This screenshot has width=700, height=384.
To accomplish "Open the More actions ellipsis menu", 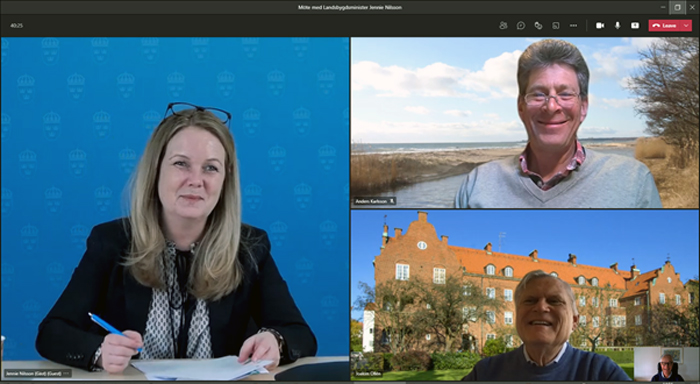I will point(574,25).
